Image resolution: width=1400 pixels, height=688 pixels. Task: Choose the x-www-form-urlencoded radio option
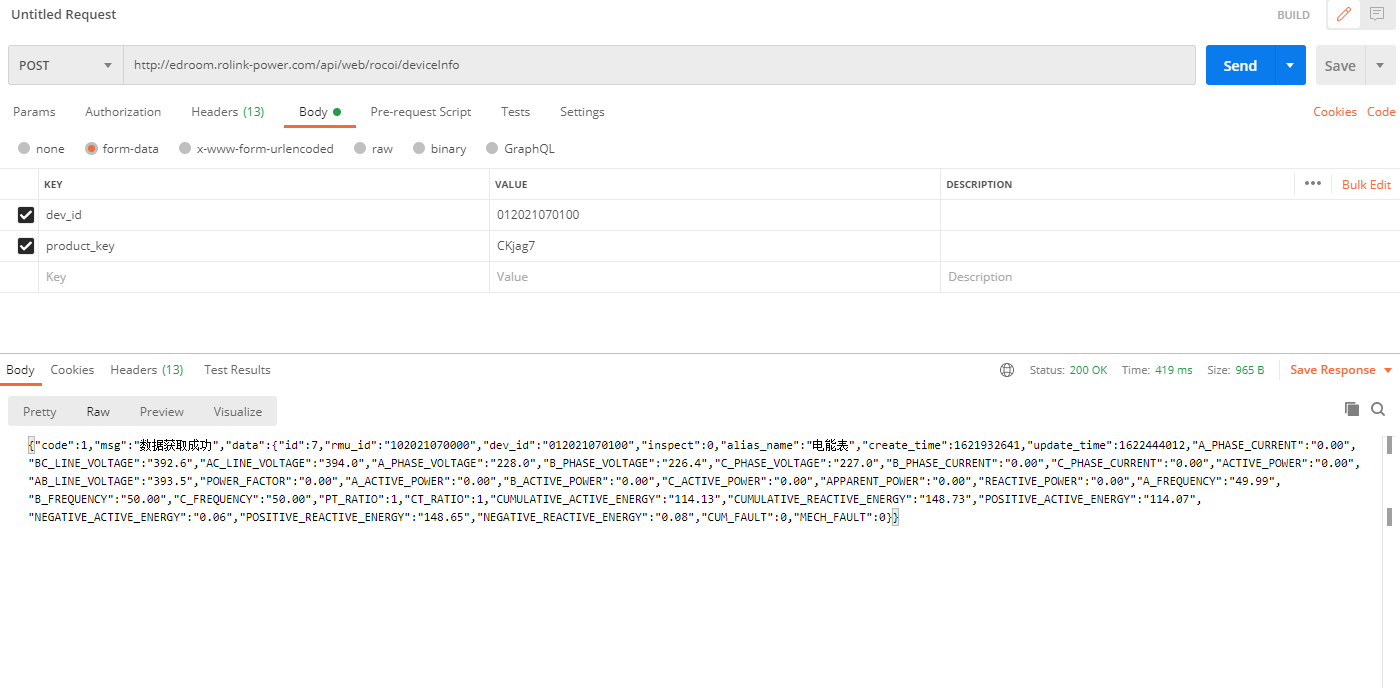tap(185, 149)
